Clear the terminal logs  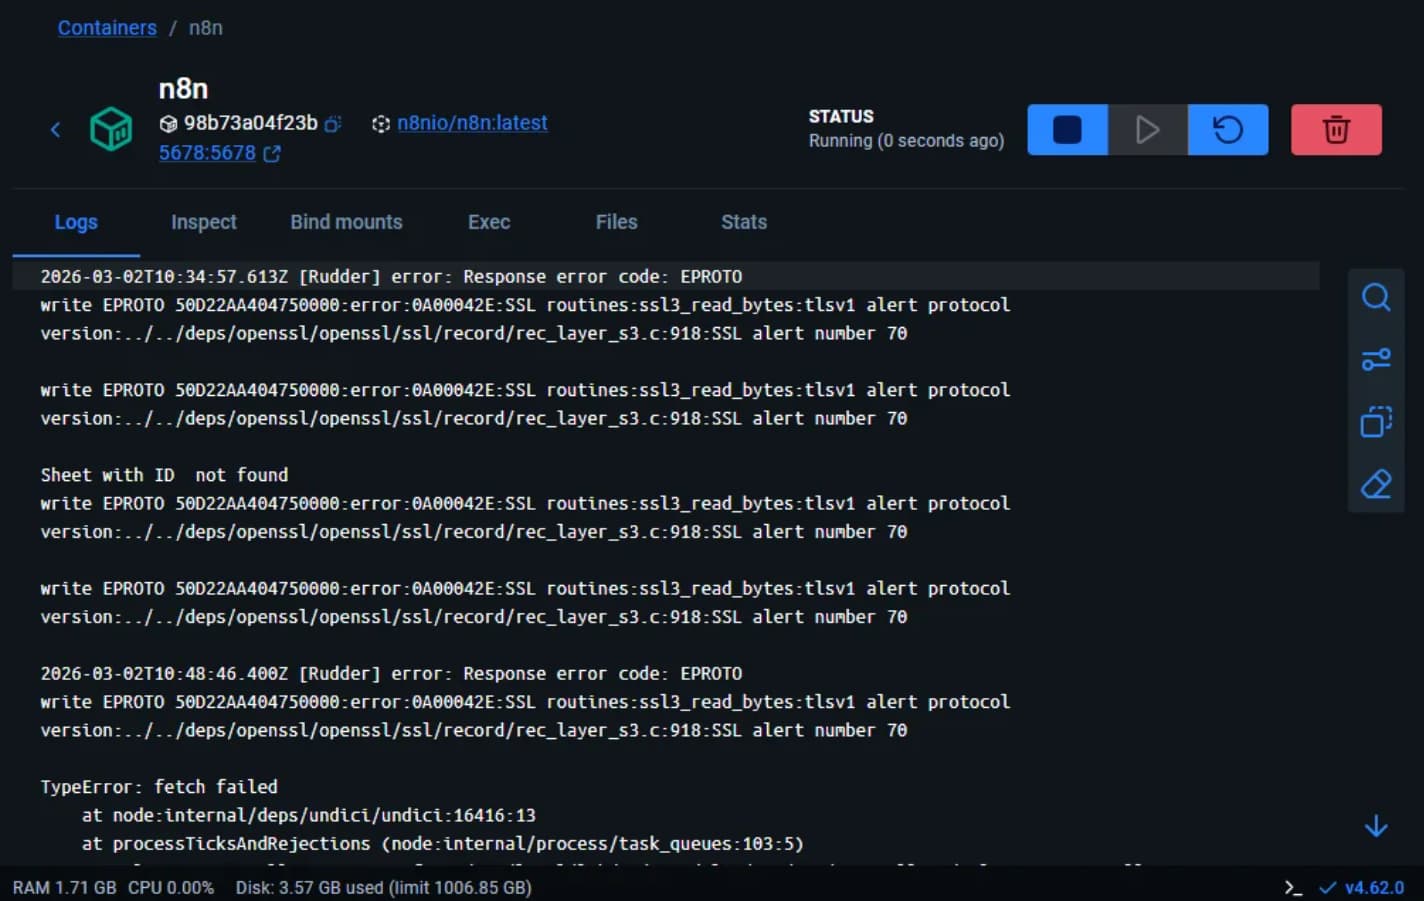click(1376, 485)
